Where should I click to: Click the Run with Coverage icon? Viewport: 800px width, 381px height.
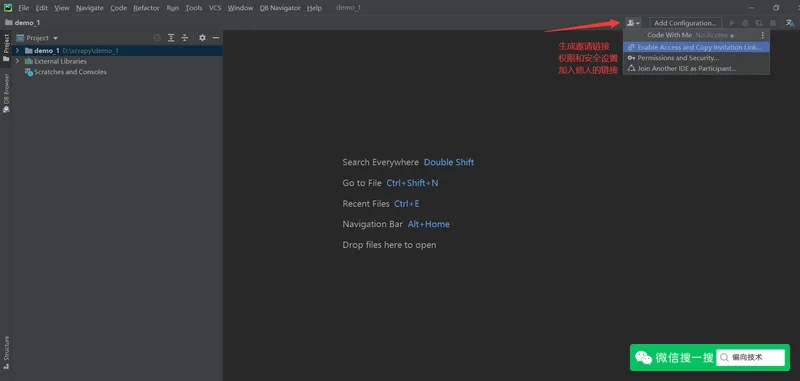point(759,23)
